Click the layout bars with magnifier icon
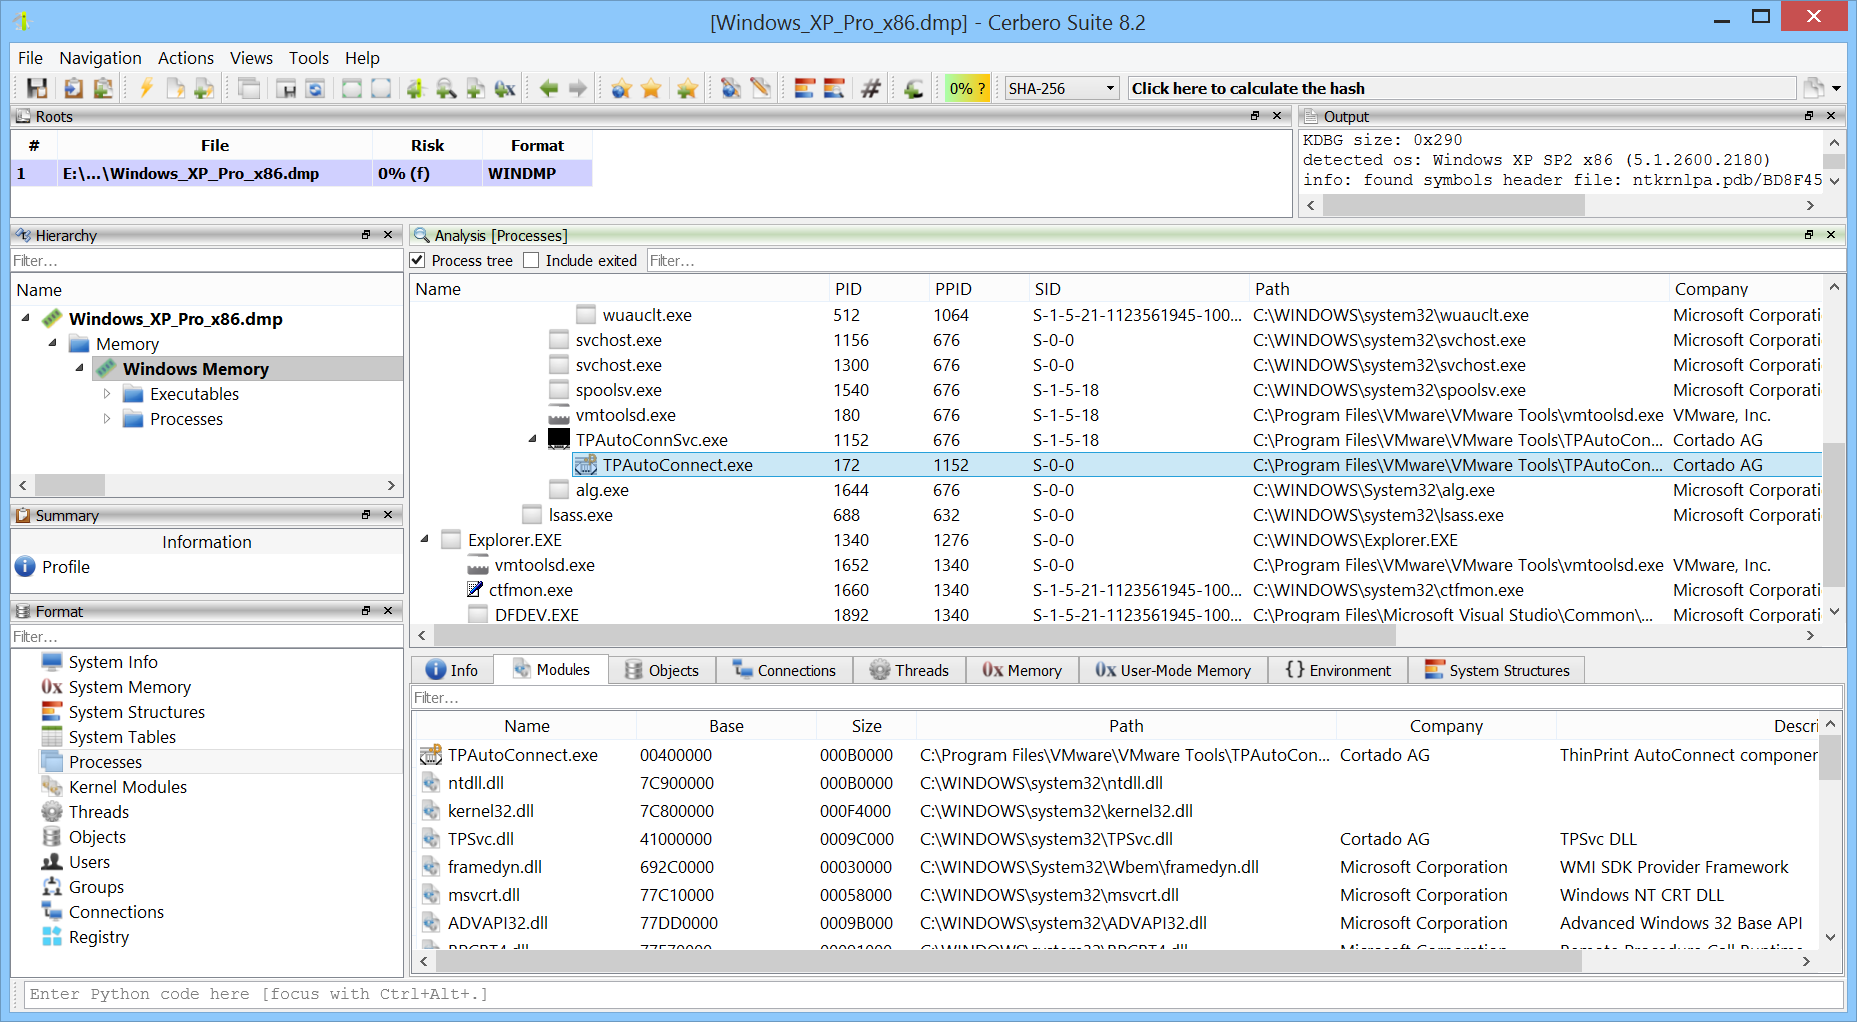The width and height of the screenshot is (1857, 1022). (x=834, y=88)
